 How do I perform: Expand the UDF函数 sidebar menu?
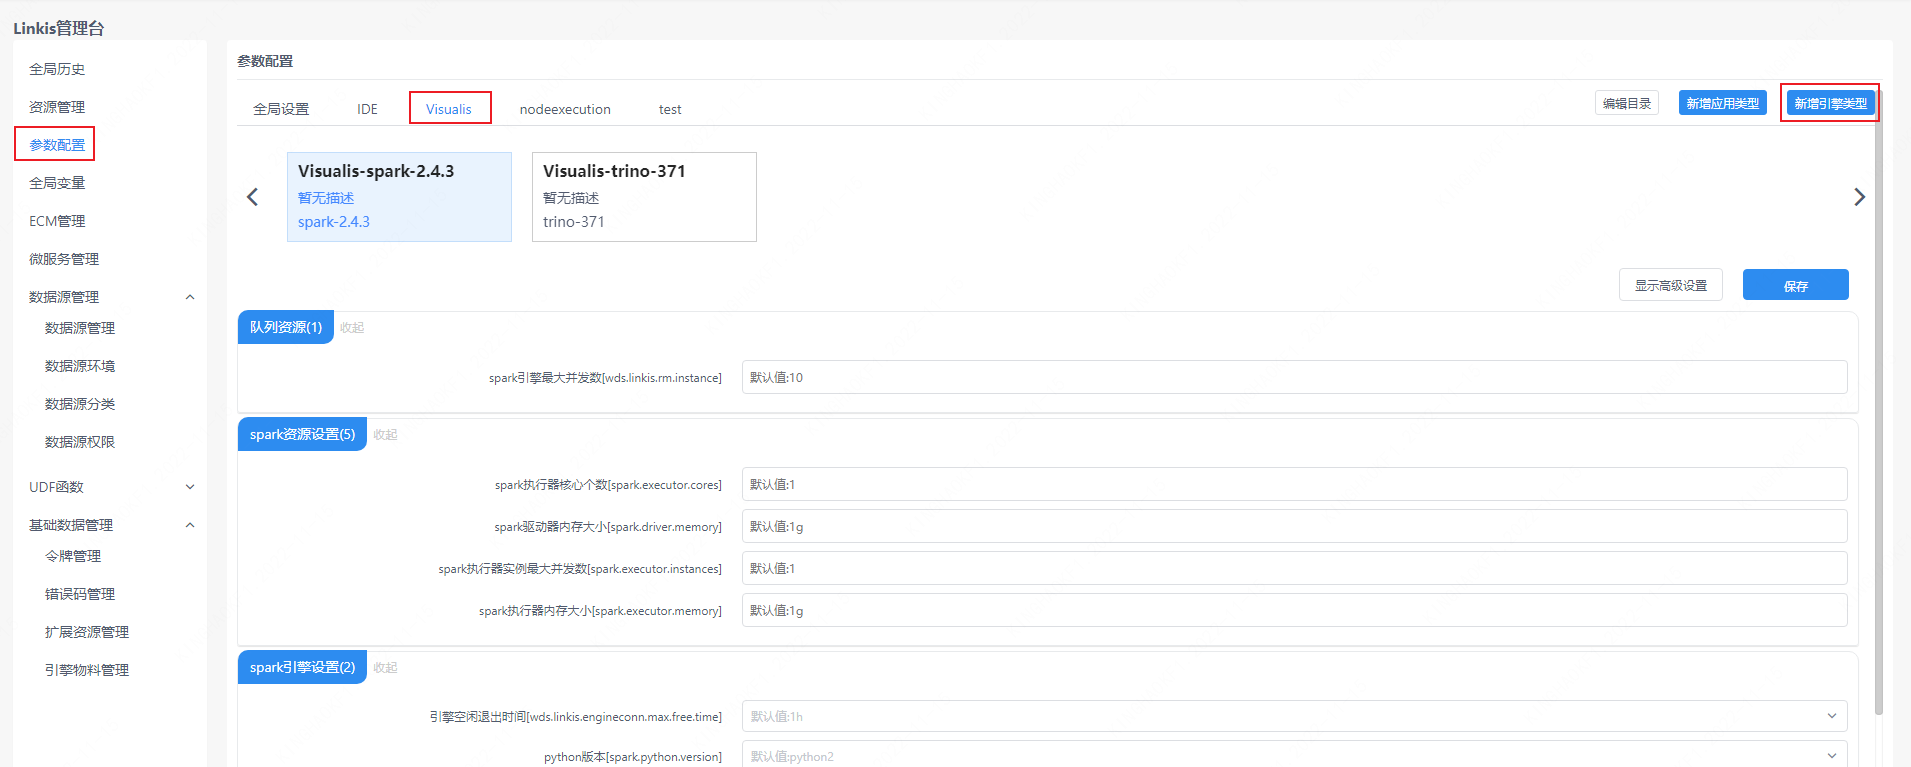coord(190,487)
